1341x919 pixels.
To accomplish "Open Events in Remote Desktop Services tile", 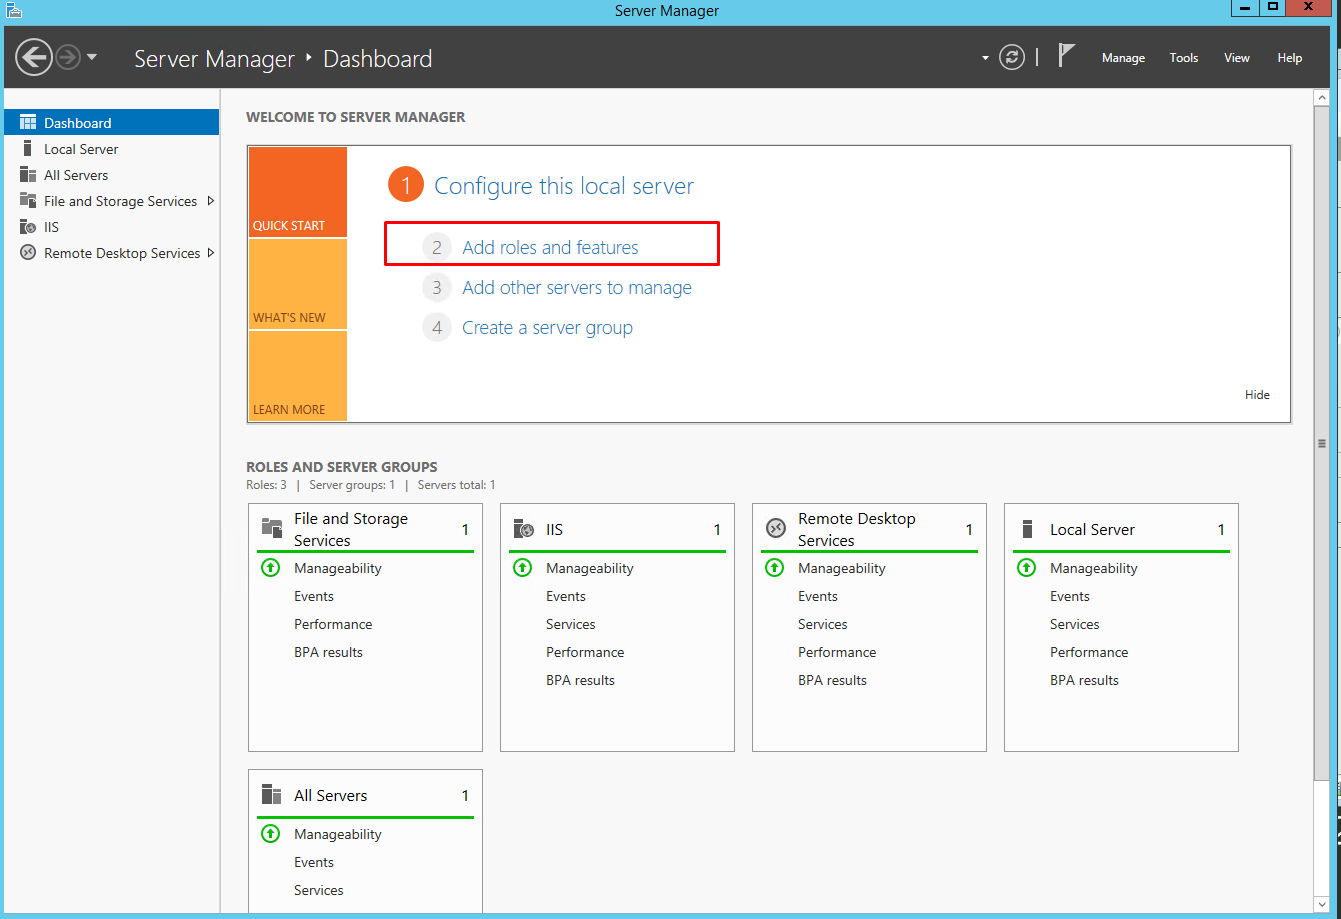I will click(x=818, y=596).
